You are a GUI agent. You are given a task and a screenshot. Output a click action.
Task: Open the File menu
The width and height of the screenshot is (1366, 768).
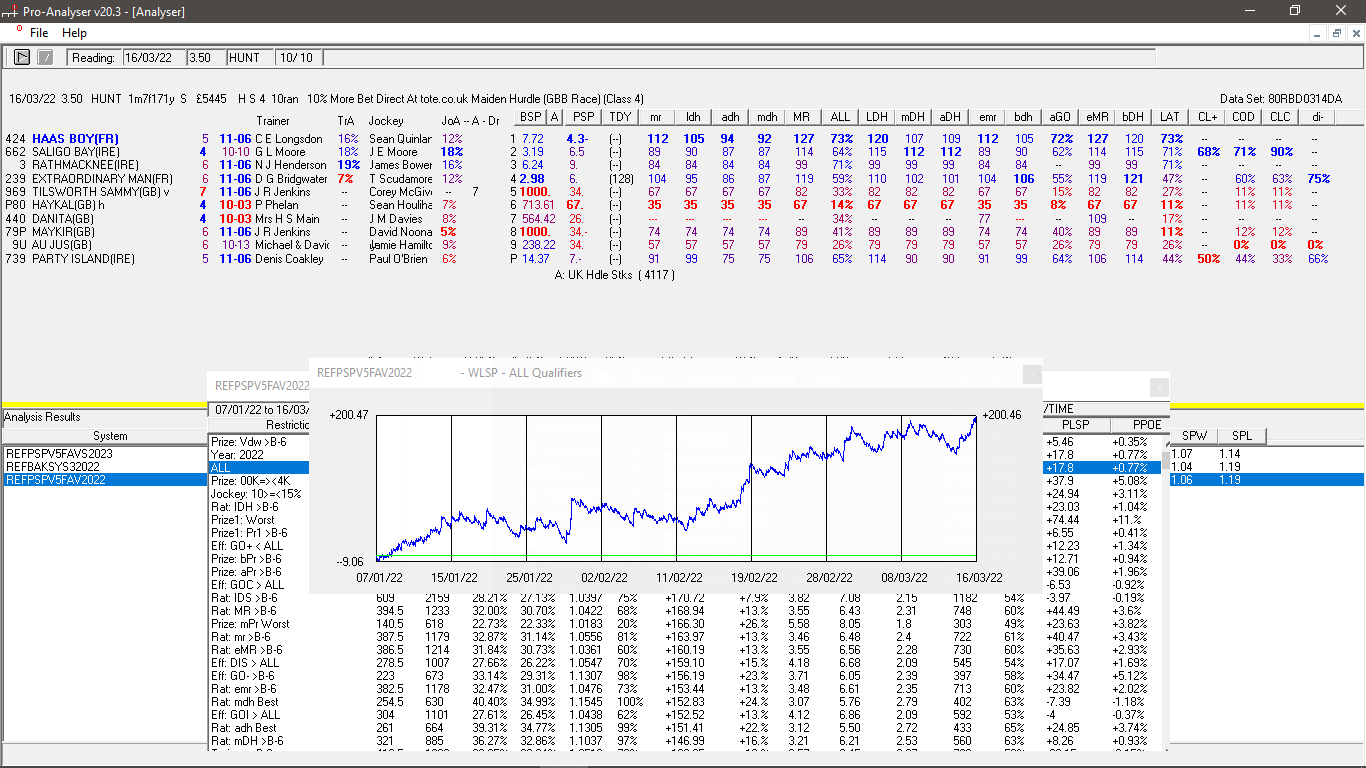[x=39, y=33]
